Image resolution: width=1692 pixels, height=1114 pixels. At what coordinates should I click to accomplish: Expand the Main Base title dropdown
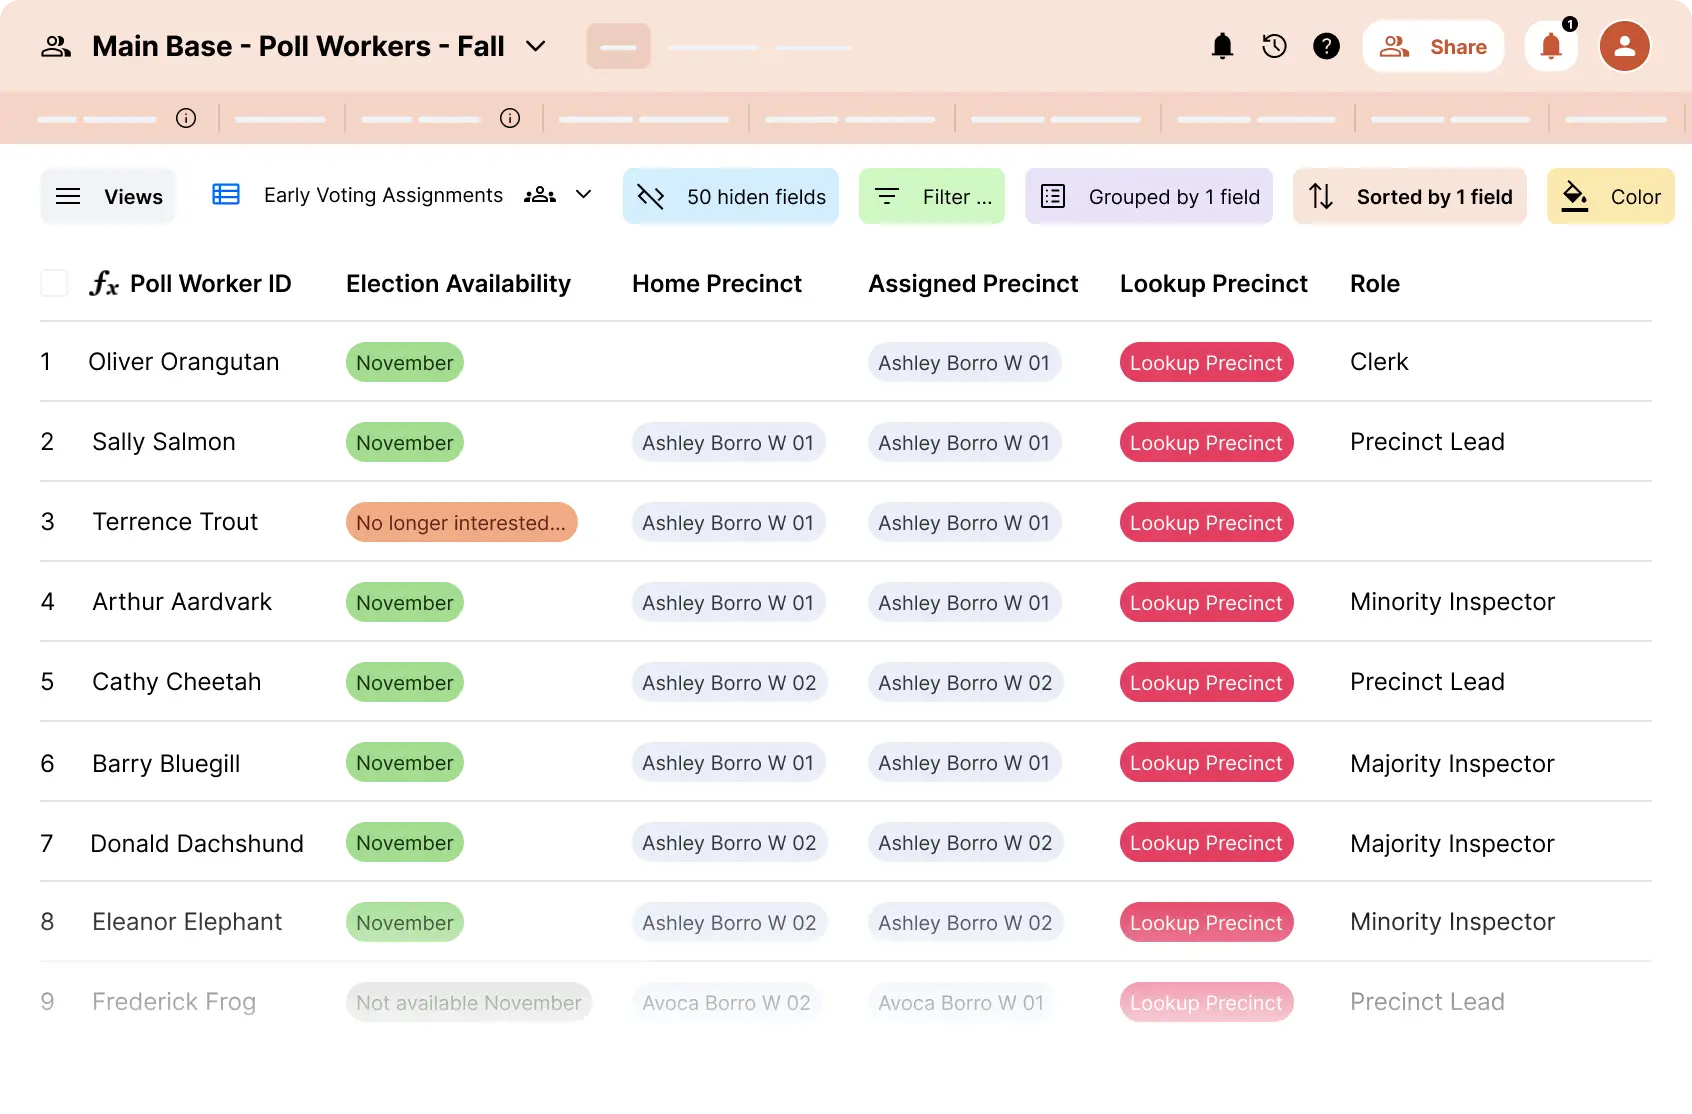536,46
